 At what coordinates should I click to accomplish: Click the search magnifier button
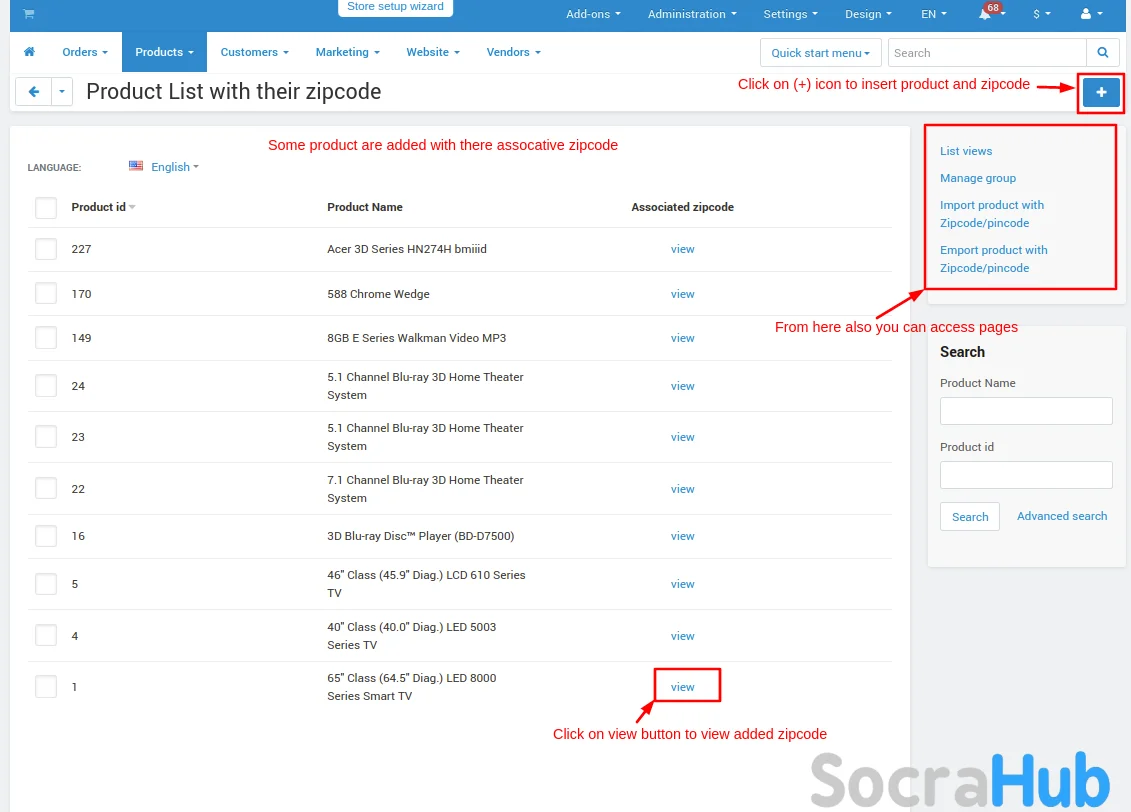tap(1102, 53)
